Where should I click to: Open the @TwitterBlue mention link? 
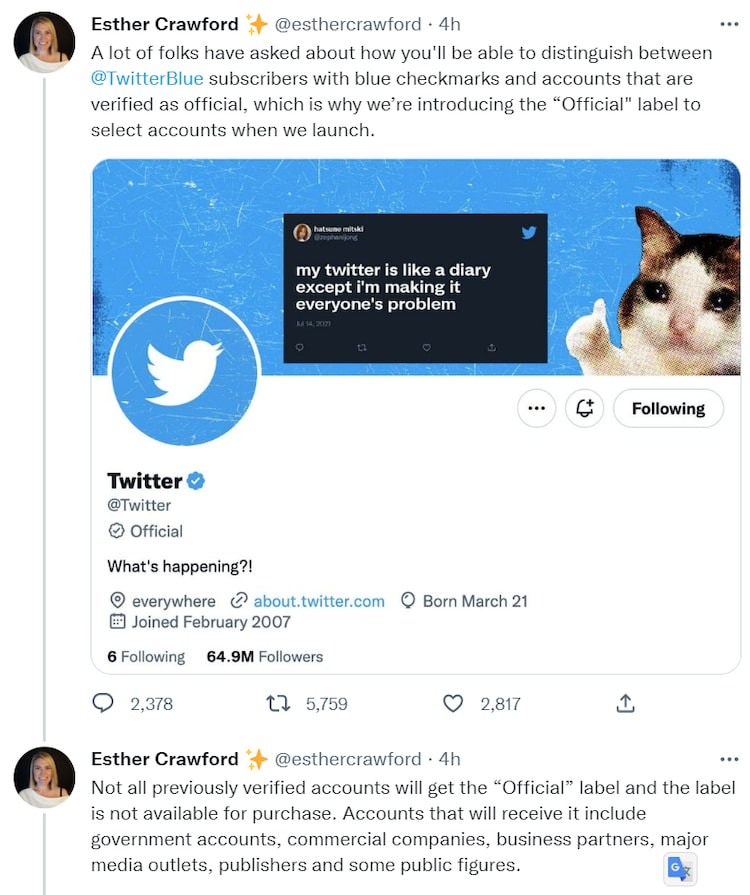pyautogui.click(x=147, y=78)
